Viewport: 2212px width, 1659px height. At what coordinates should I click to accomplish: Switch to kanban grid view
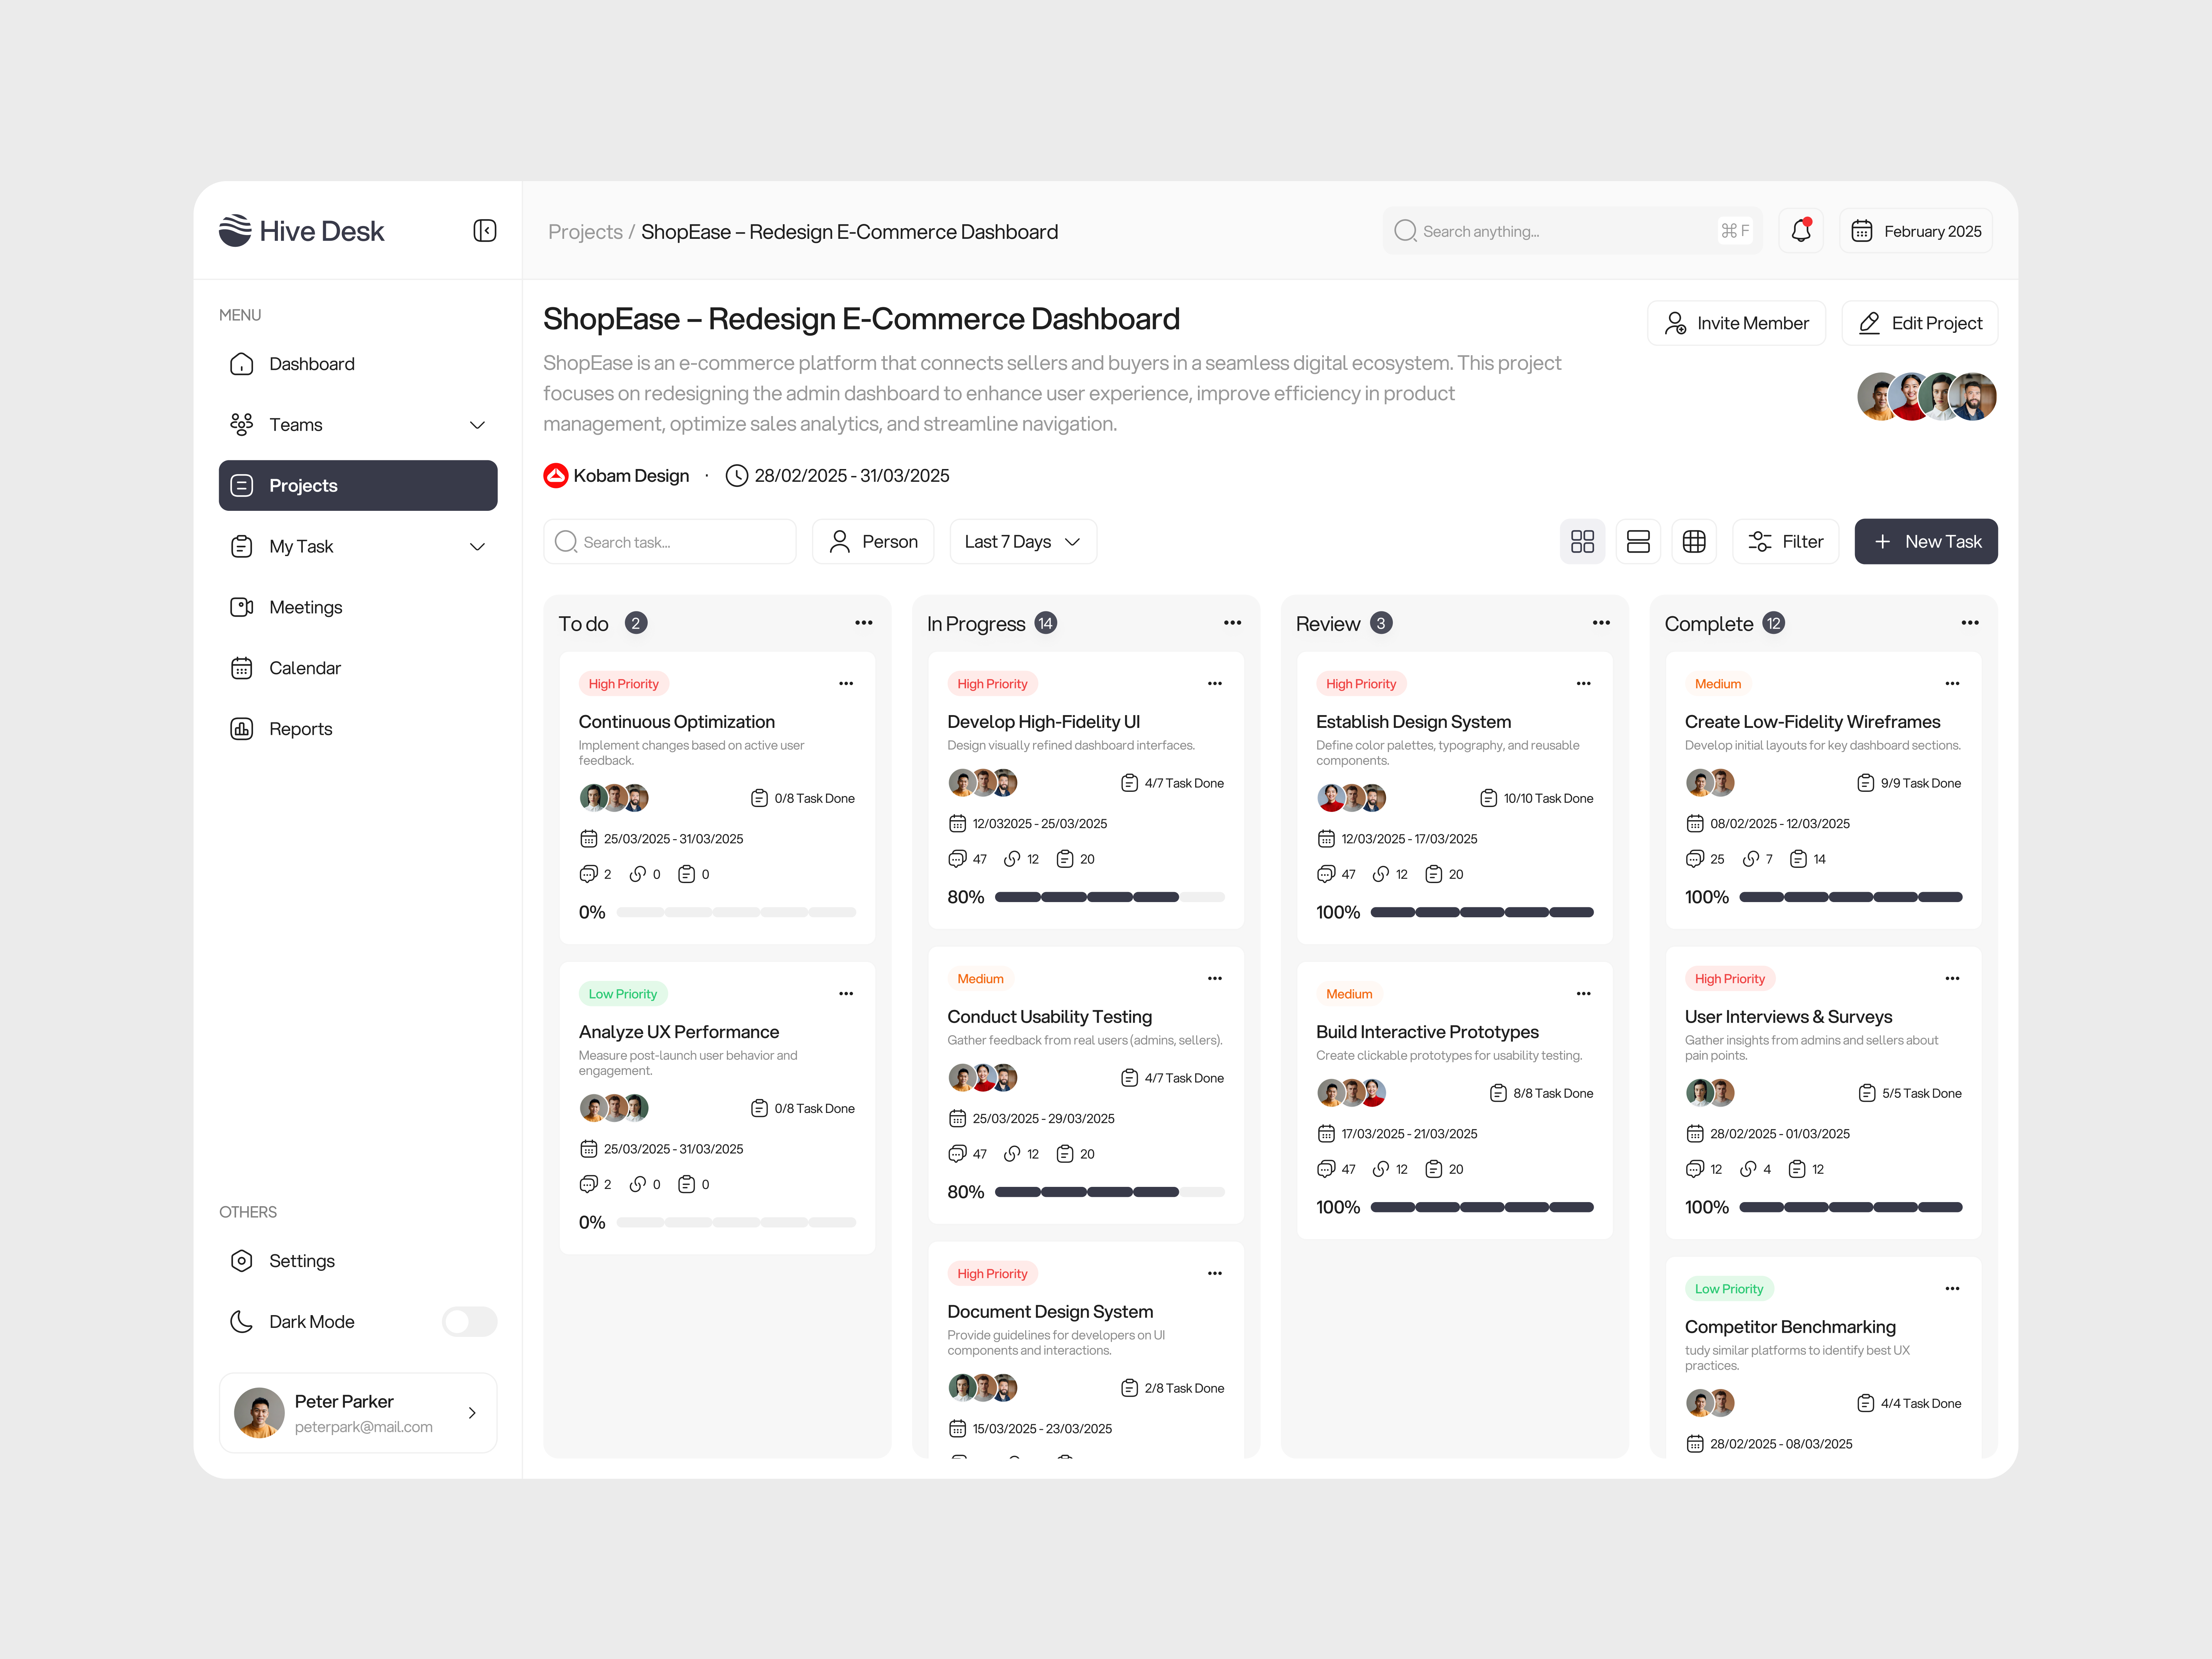1583,541
